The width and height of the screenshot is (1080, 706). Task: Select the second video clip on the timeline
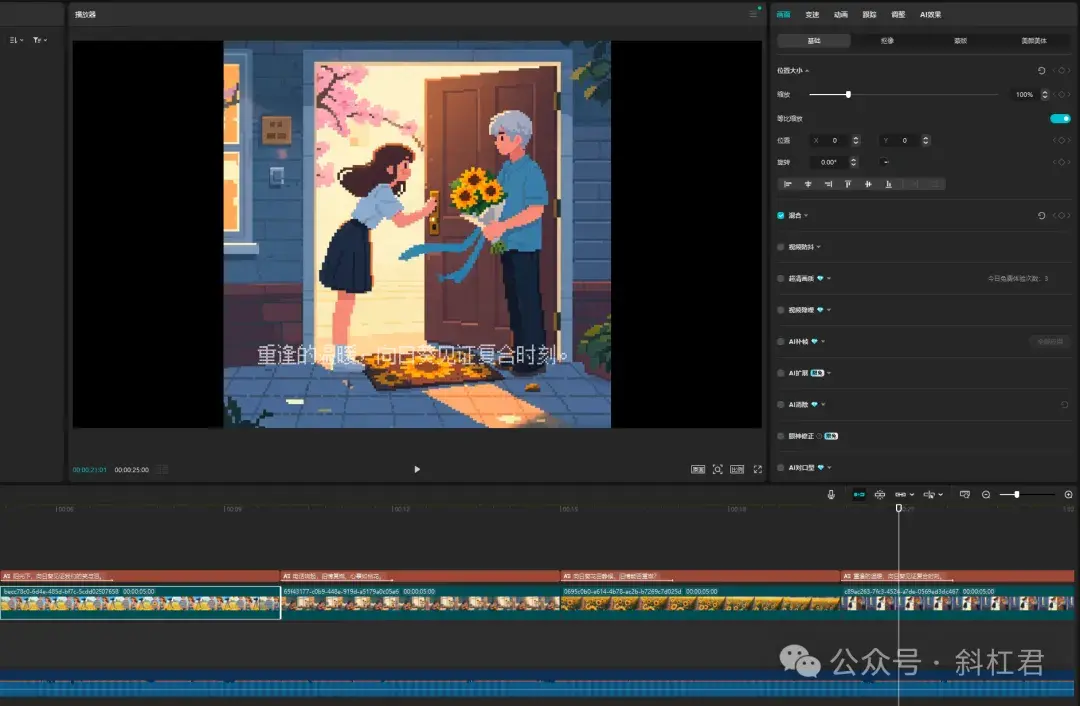[420, 603]
